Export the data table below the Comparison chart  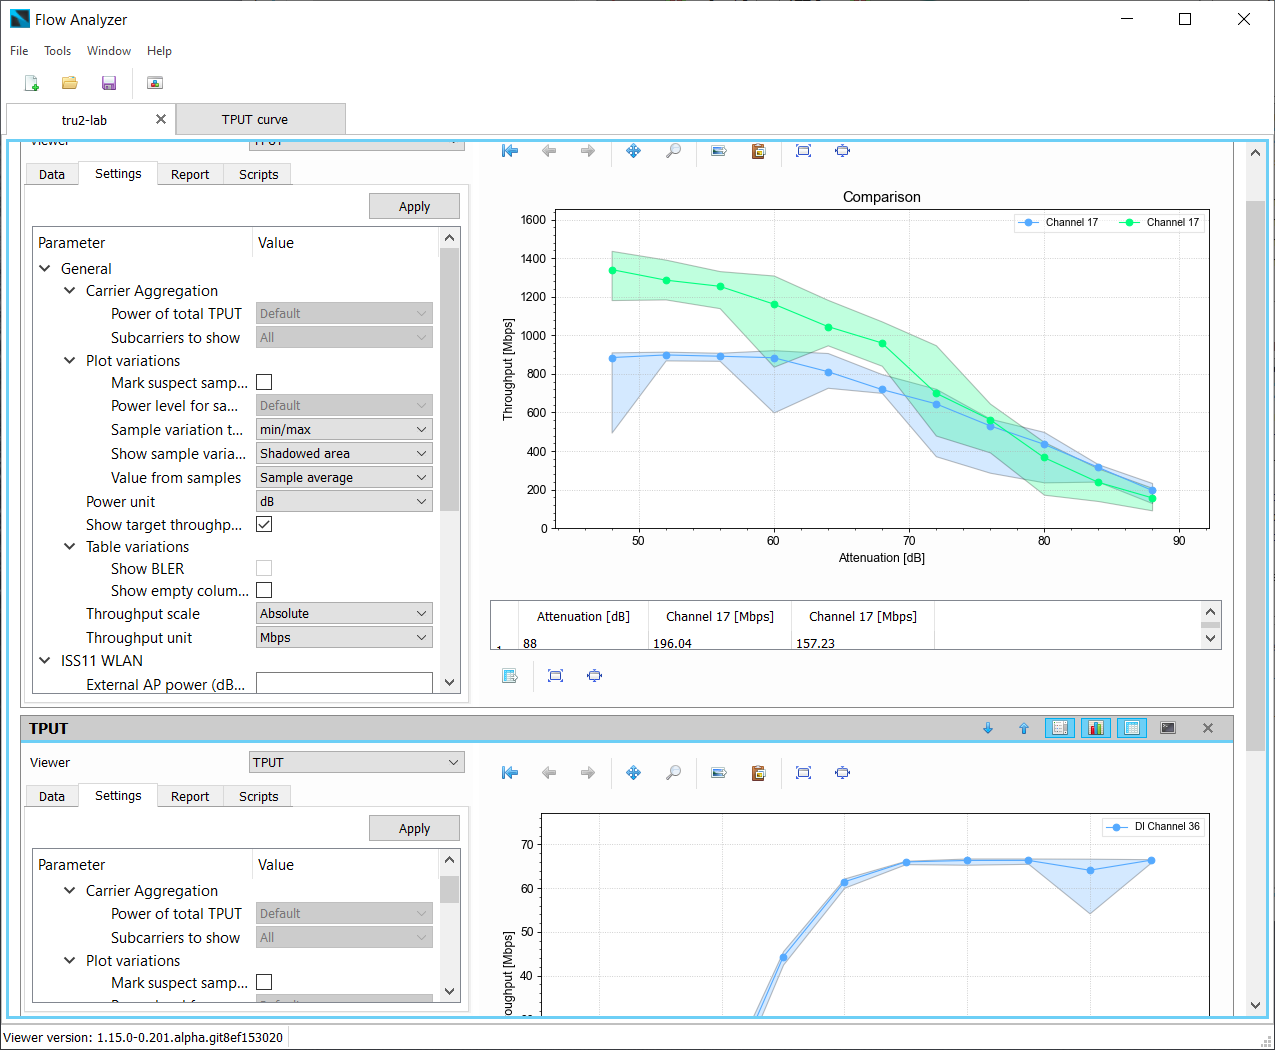point(510,675)
